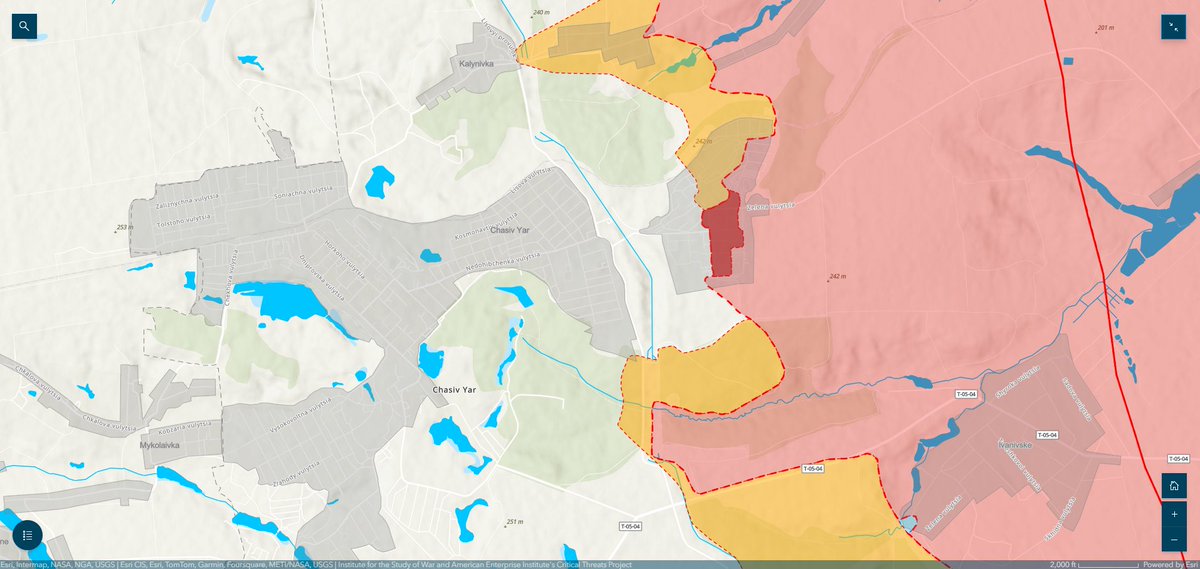Click the collapse/exit fullscreen arrows icon

[x=1173, y=27]
